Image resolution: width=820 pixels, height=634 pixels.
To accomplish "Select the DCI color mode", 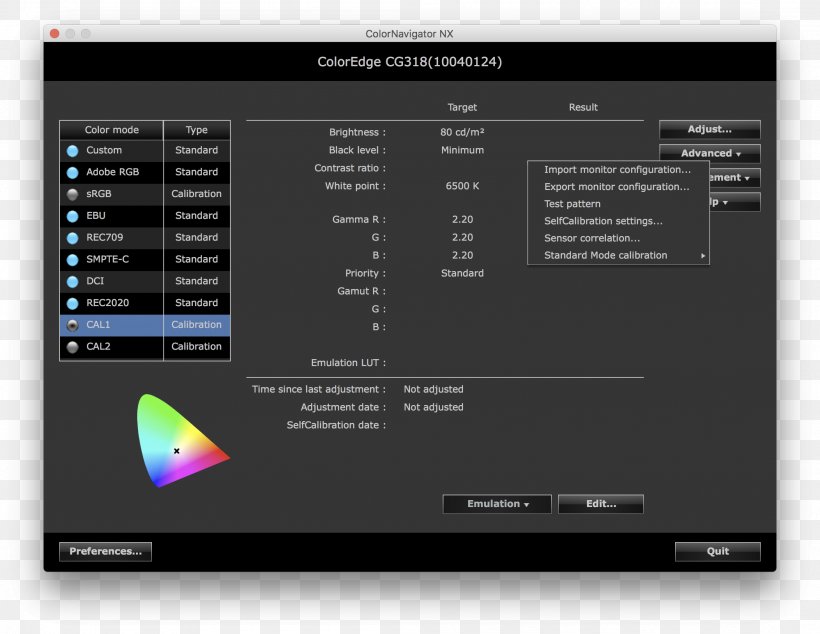I will (145, 281).
